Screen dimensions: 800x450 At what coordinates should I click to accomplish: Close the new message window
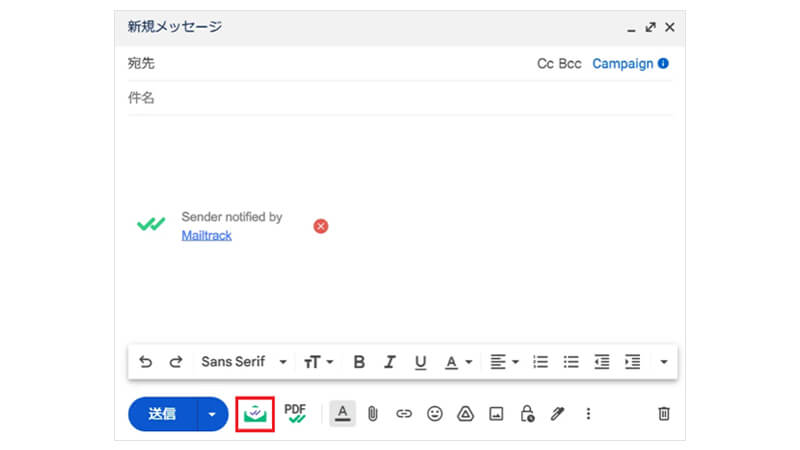click(x=670, y=27)
